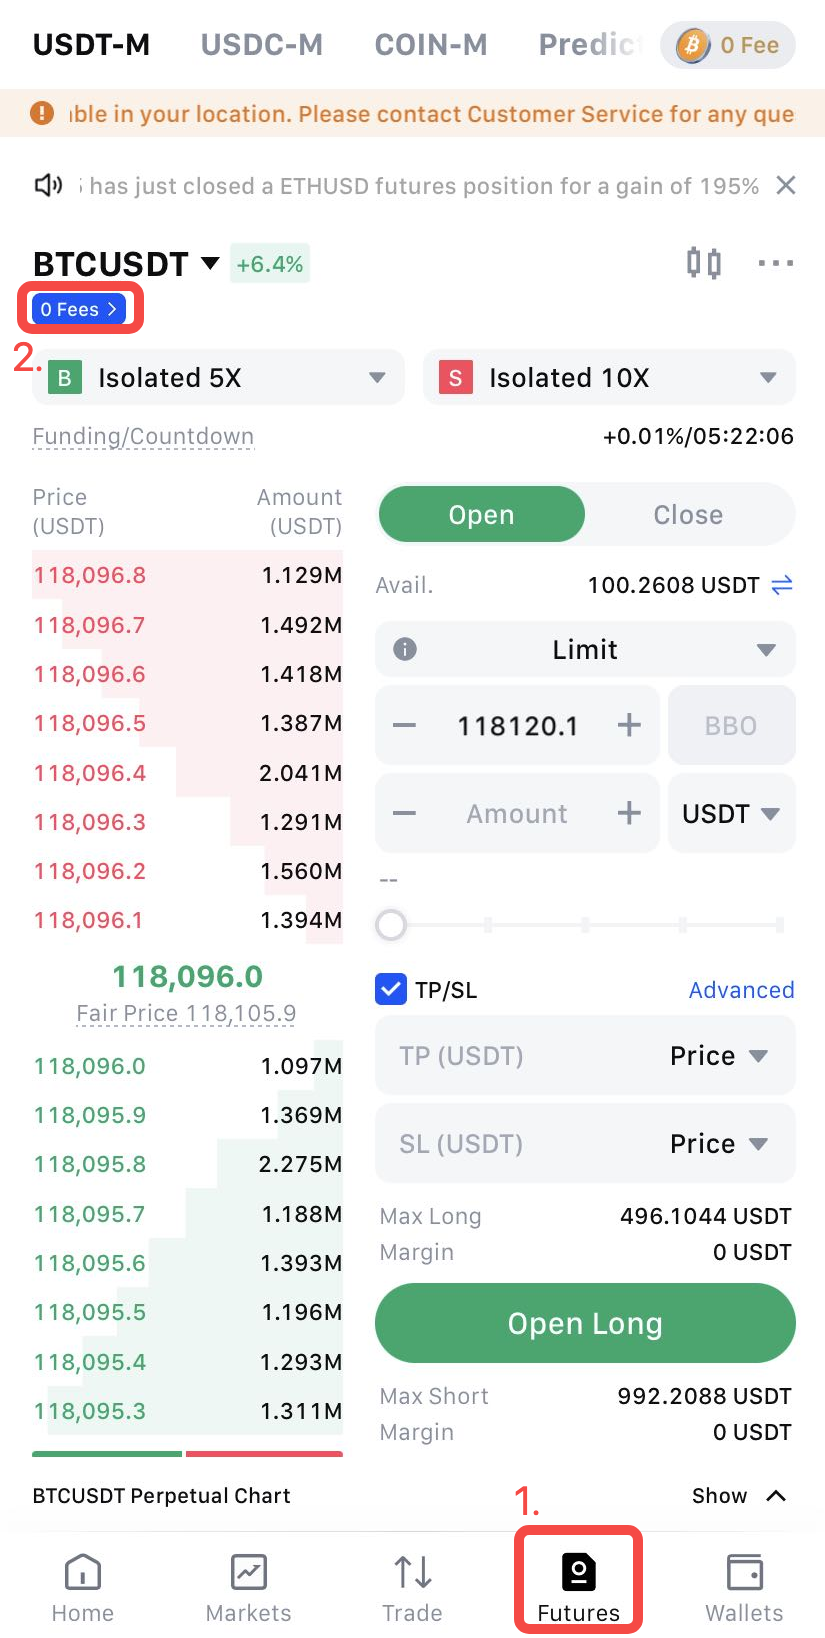Switch to the USDC-M tab
This screenshot has height=1638, width=825.
pyautogui.click(x=261, y=45)
